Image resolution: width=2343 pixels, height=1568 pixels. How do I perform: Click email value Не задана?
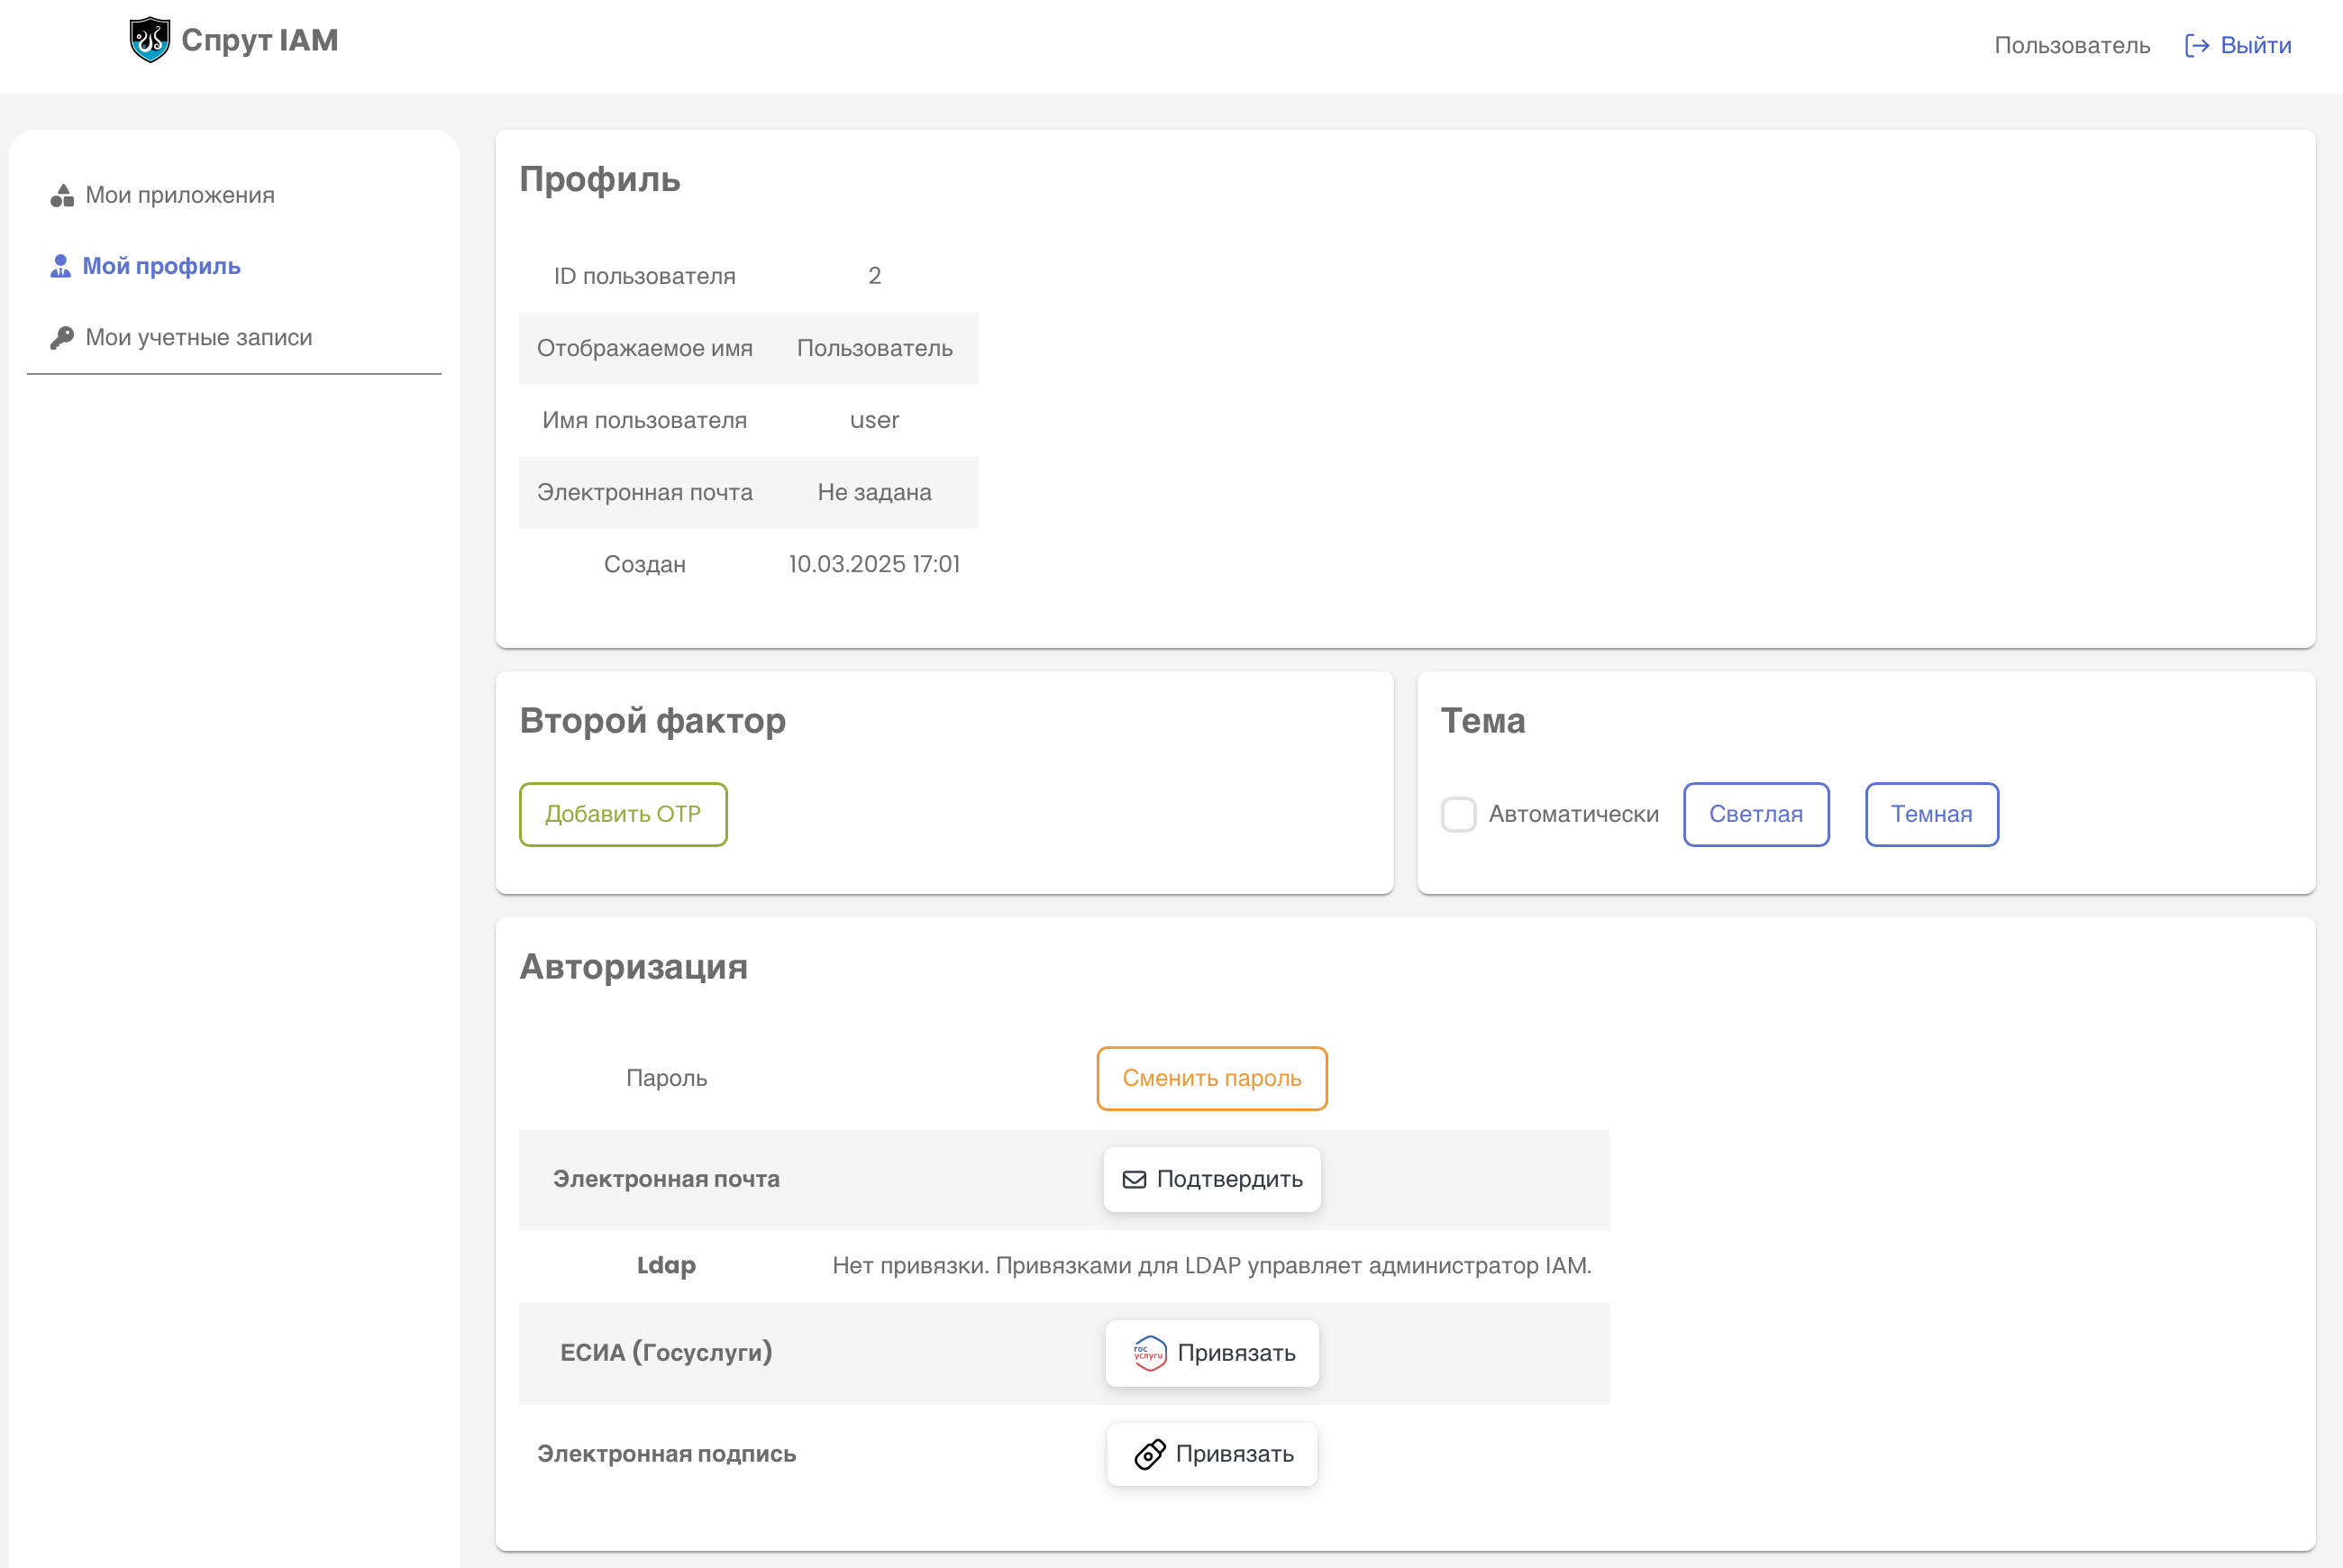[875, 492]
